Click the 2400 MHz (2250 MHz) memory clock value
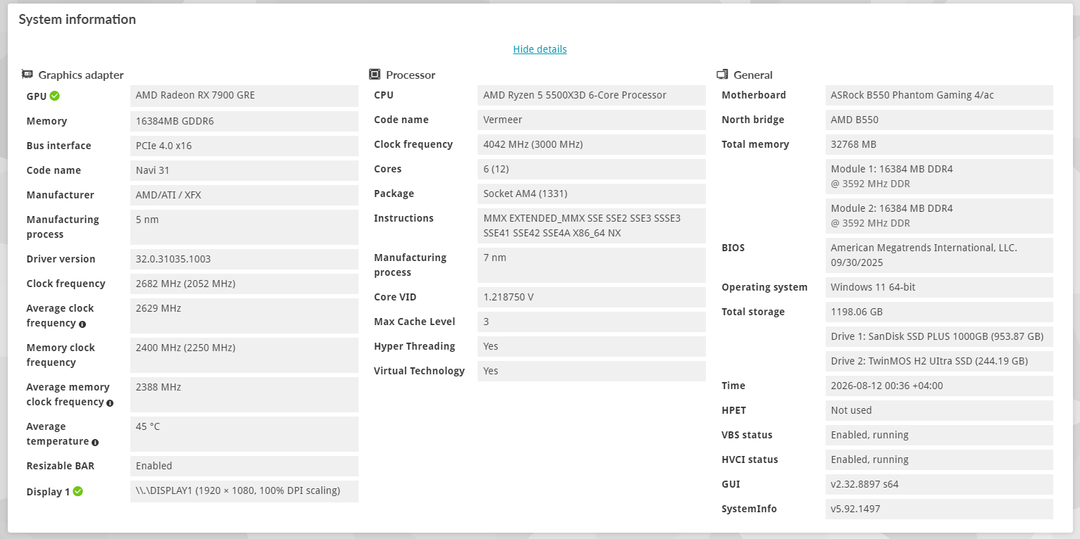This screenshot has height=539, width=1080. (x=245, y=355)
